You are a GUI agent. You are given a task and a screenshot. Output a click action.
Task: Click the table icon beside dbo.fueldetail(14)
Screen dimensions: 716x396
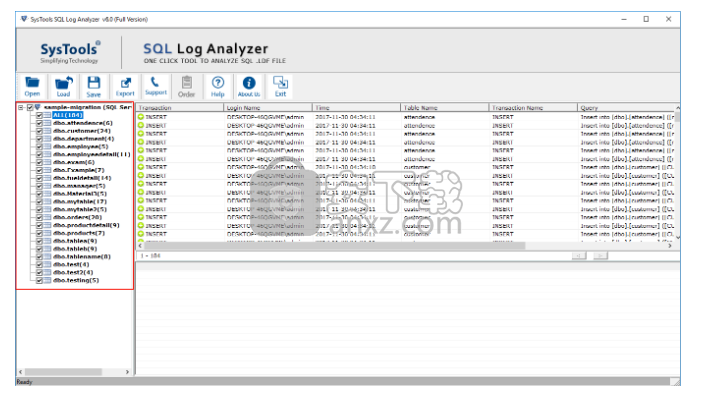(x=47, y=178)
